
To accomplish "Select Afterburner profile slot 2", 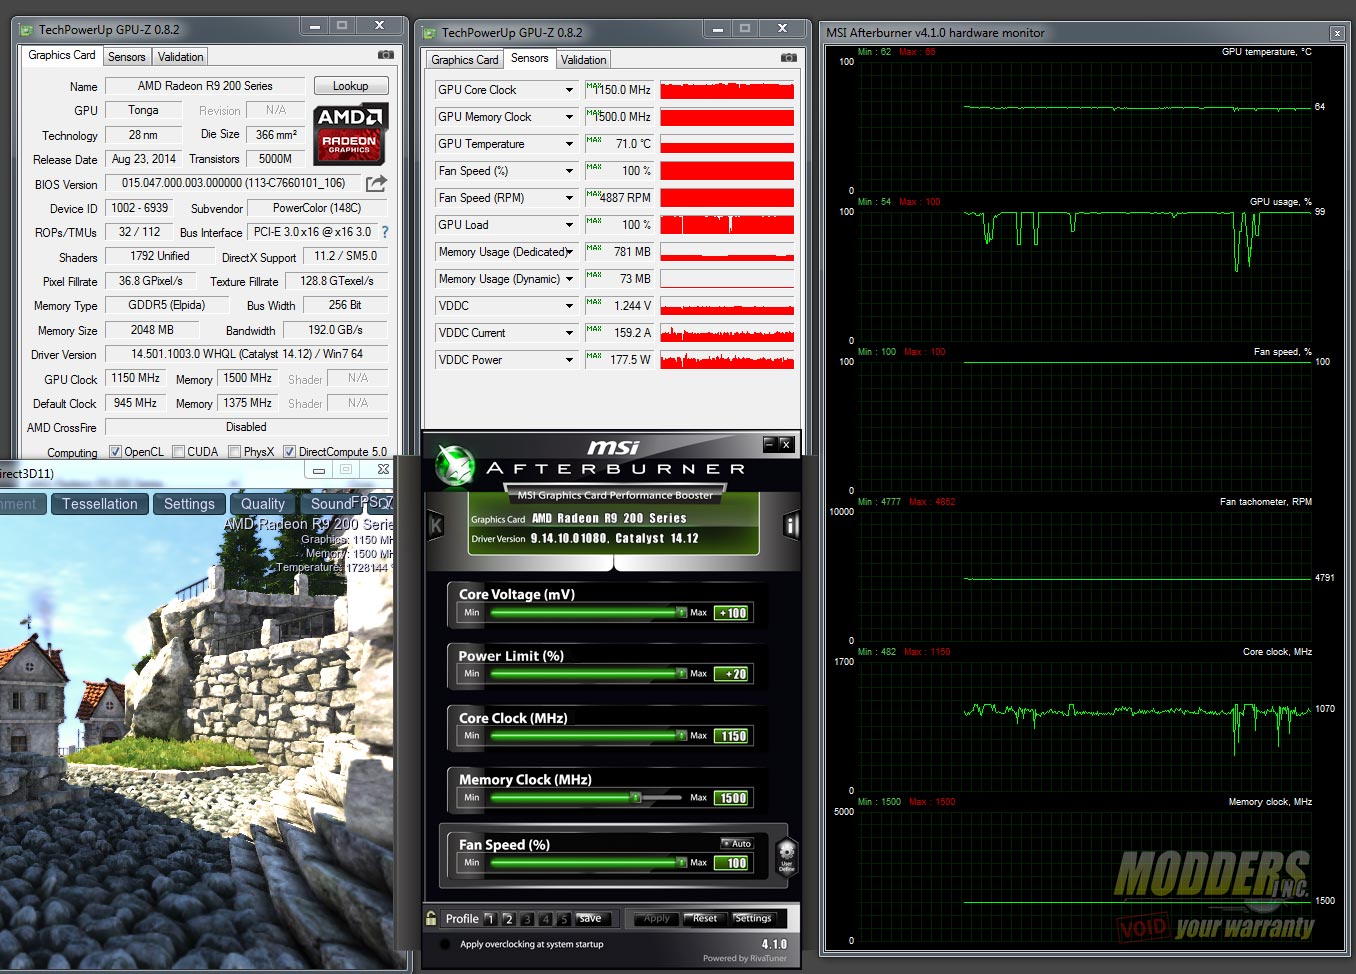I will coord(508,919).
